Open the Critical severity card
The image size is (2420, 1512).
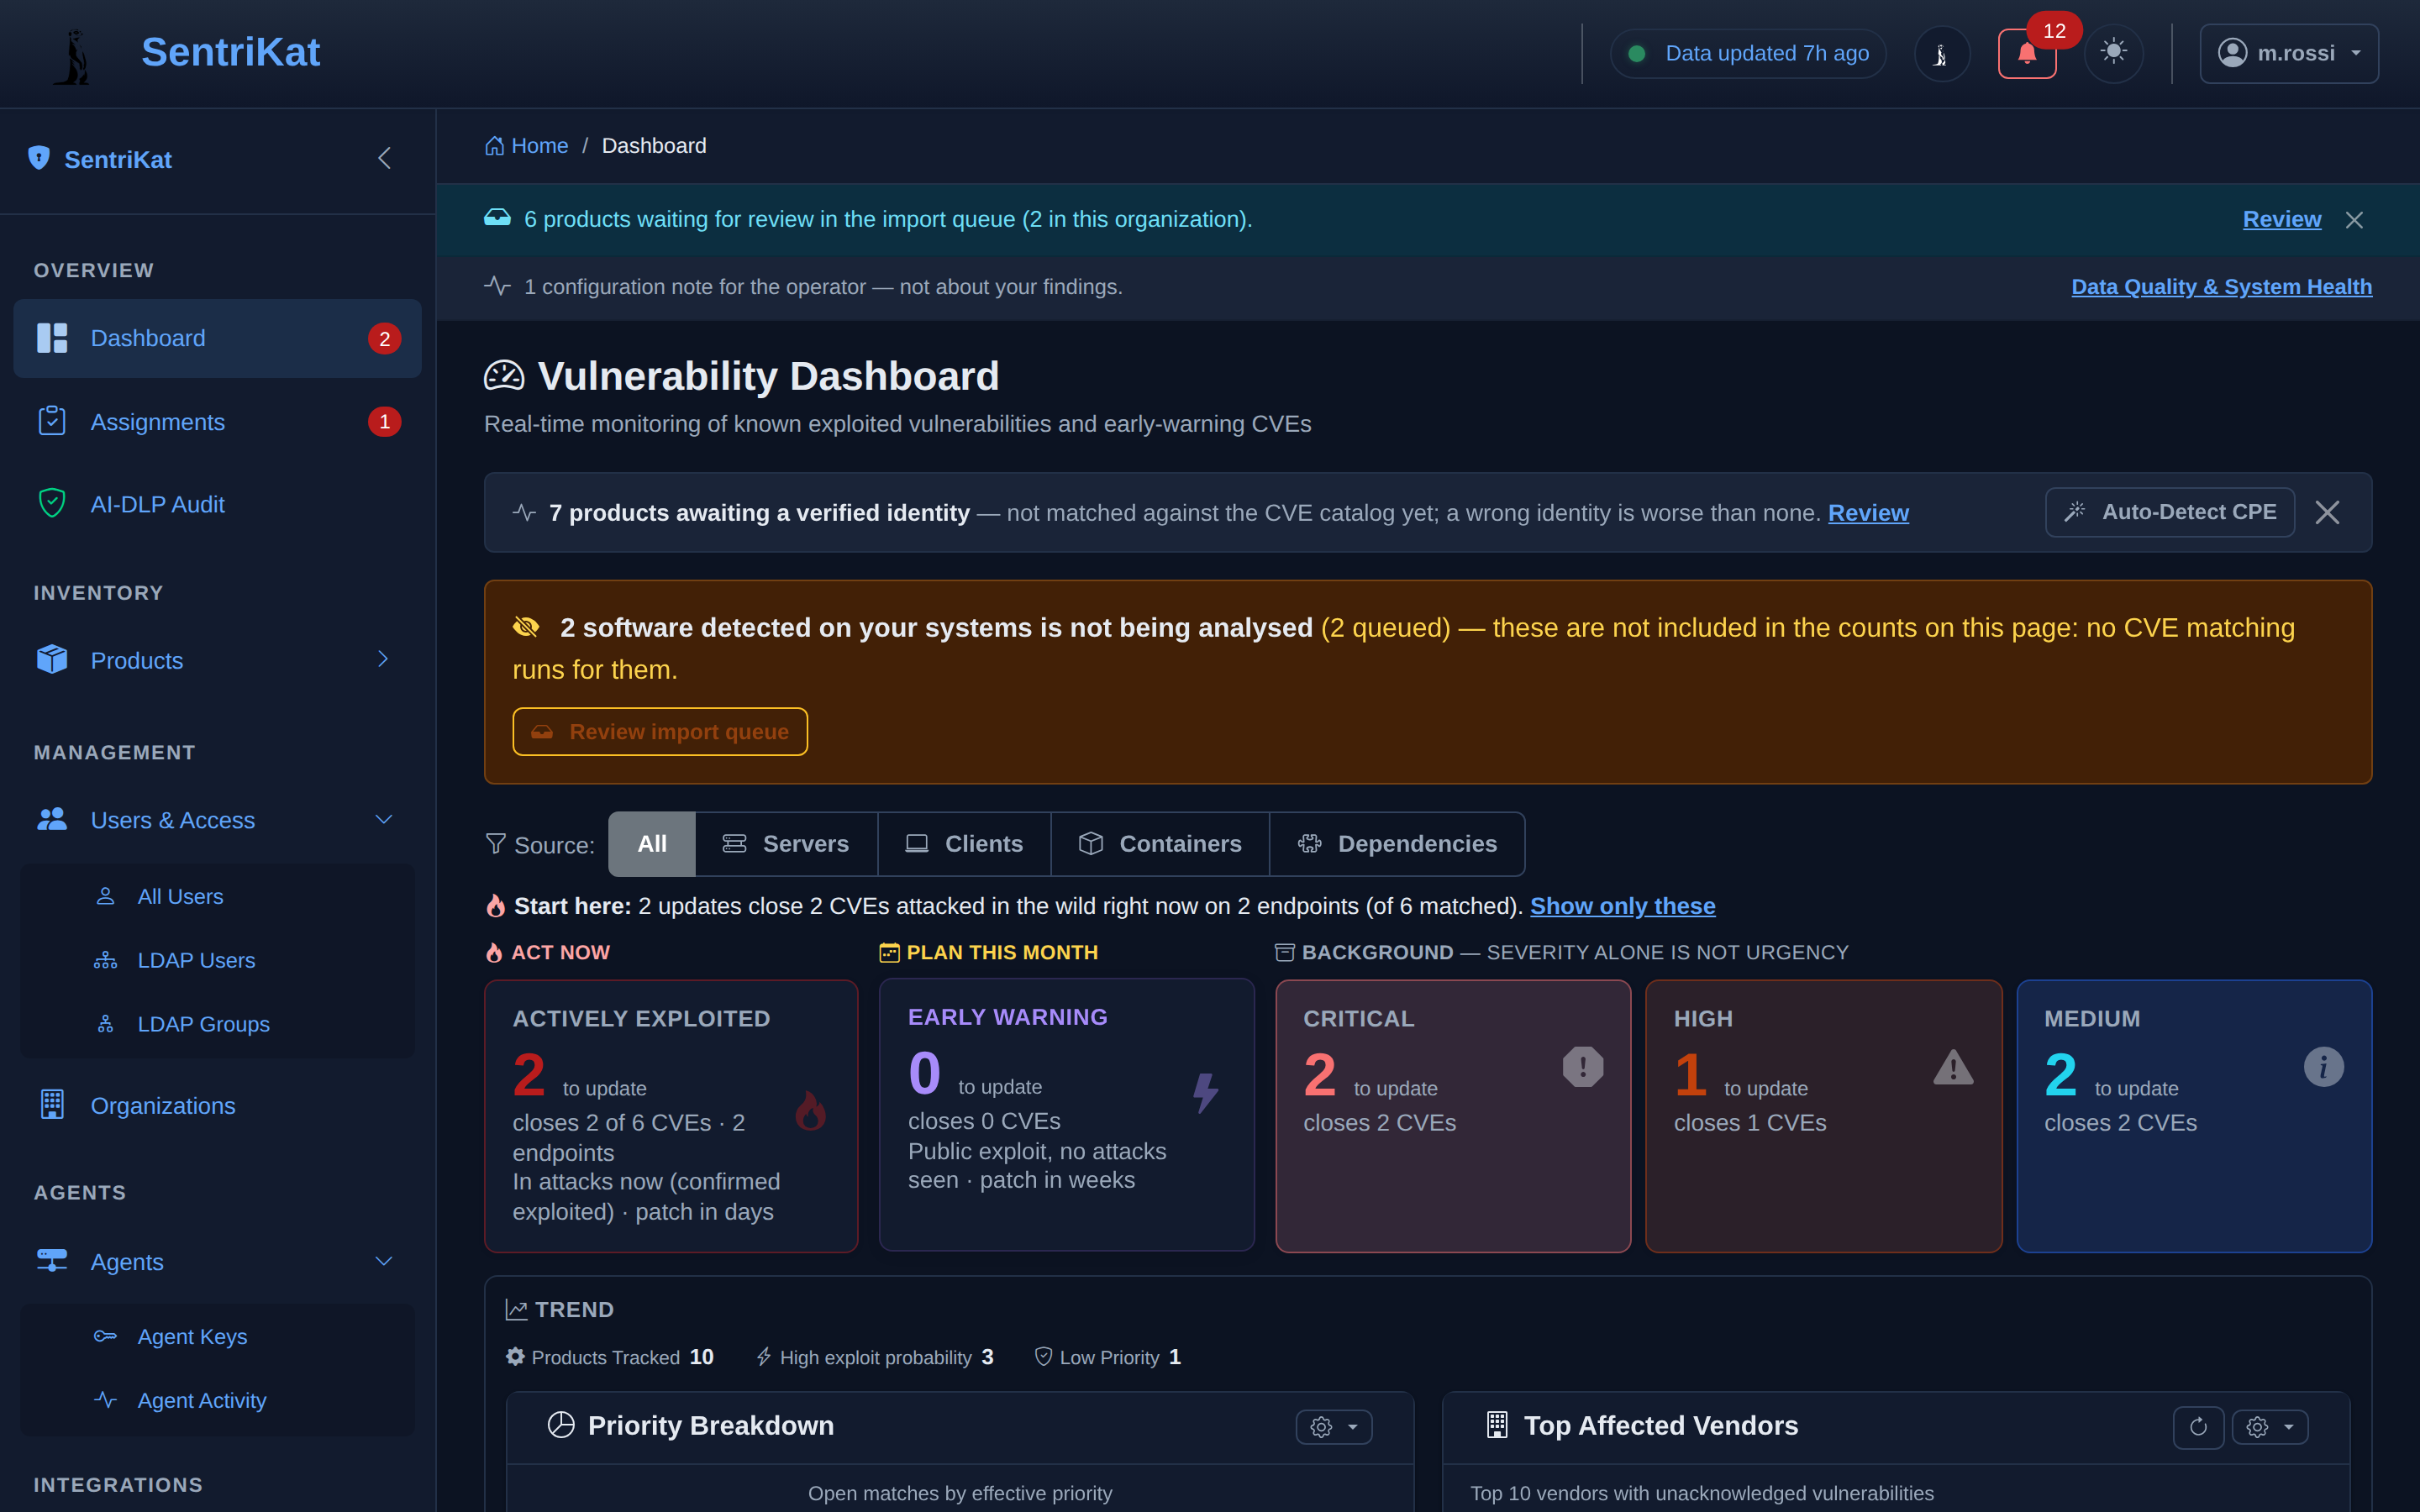[1453, 1116]
